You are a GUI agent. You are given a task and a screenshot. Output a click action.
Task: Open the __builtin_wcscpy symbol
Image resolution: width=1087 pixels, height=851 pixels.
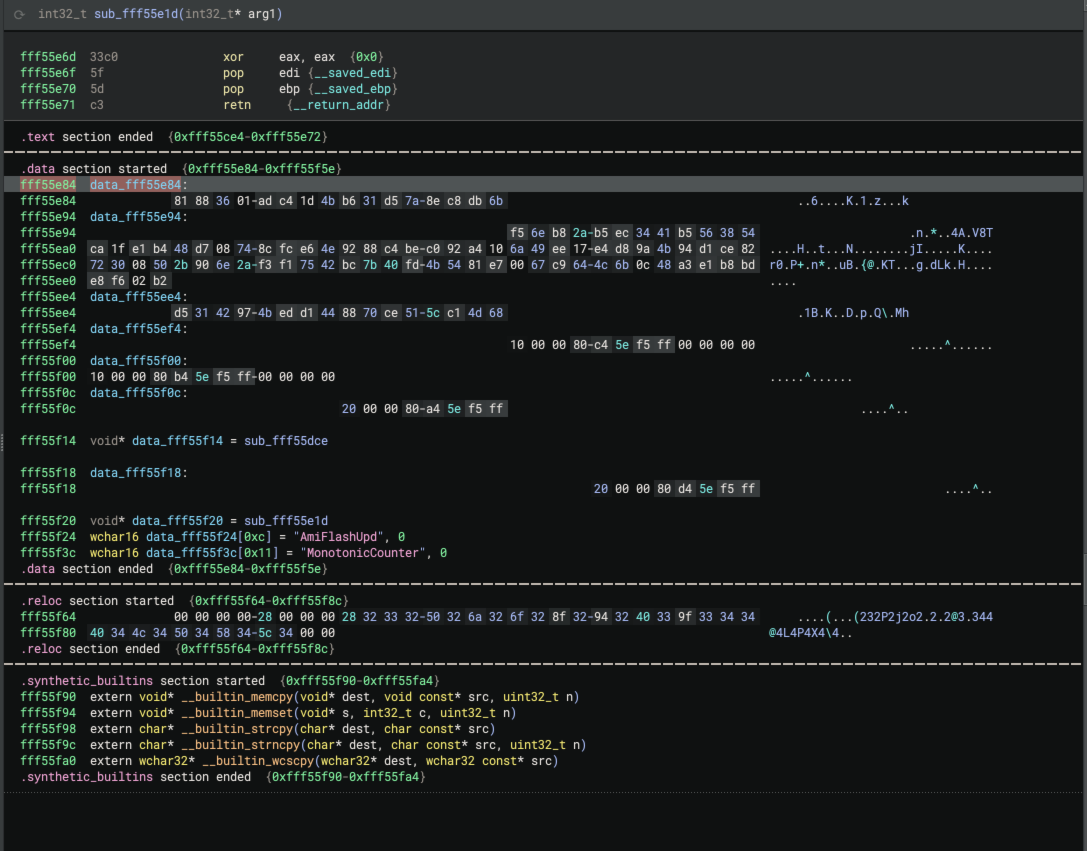(258, 761)
